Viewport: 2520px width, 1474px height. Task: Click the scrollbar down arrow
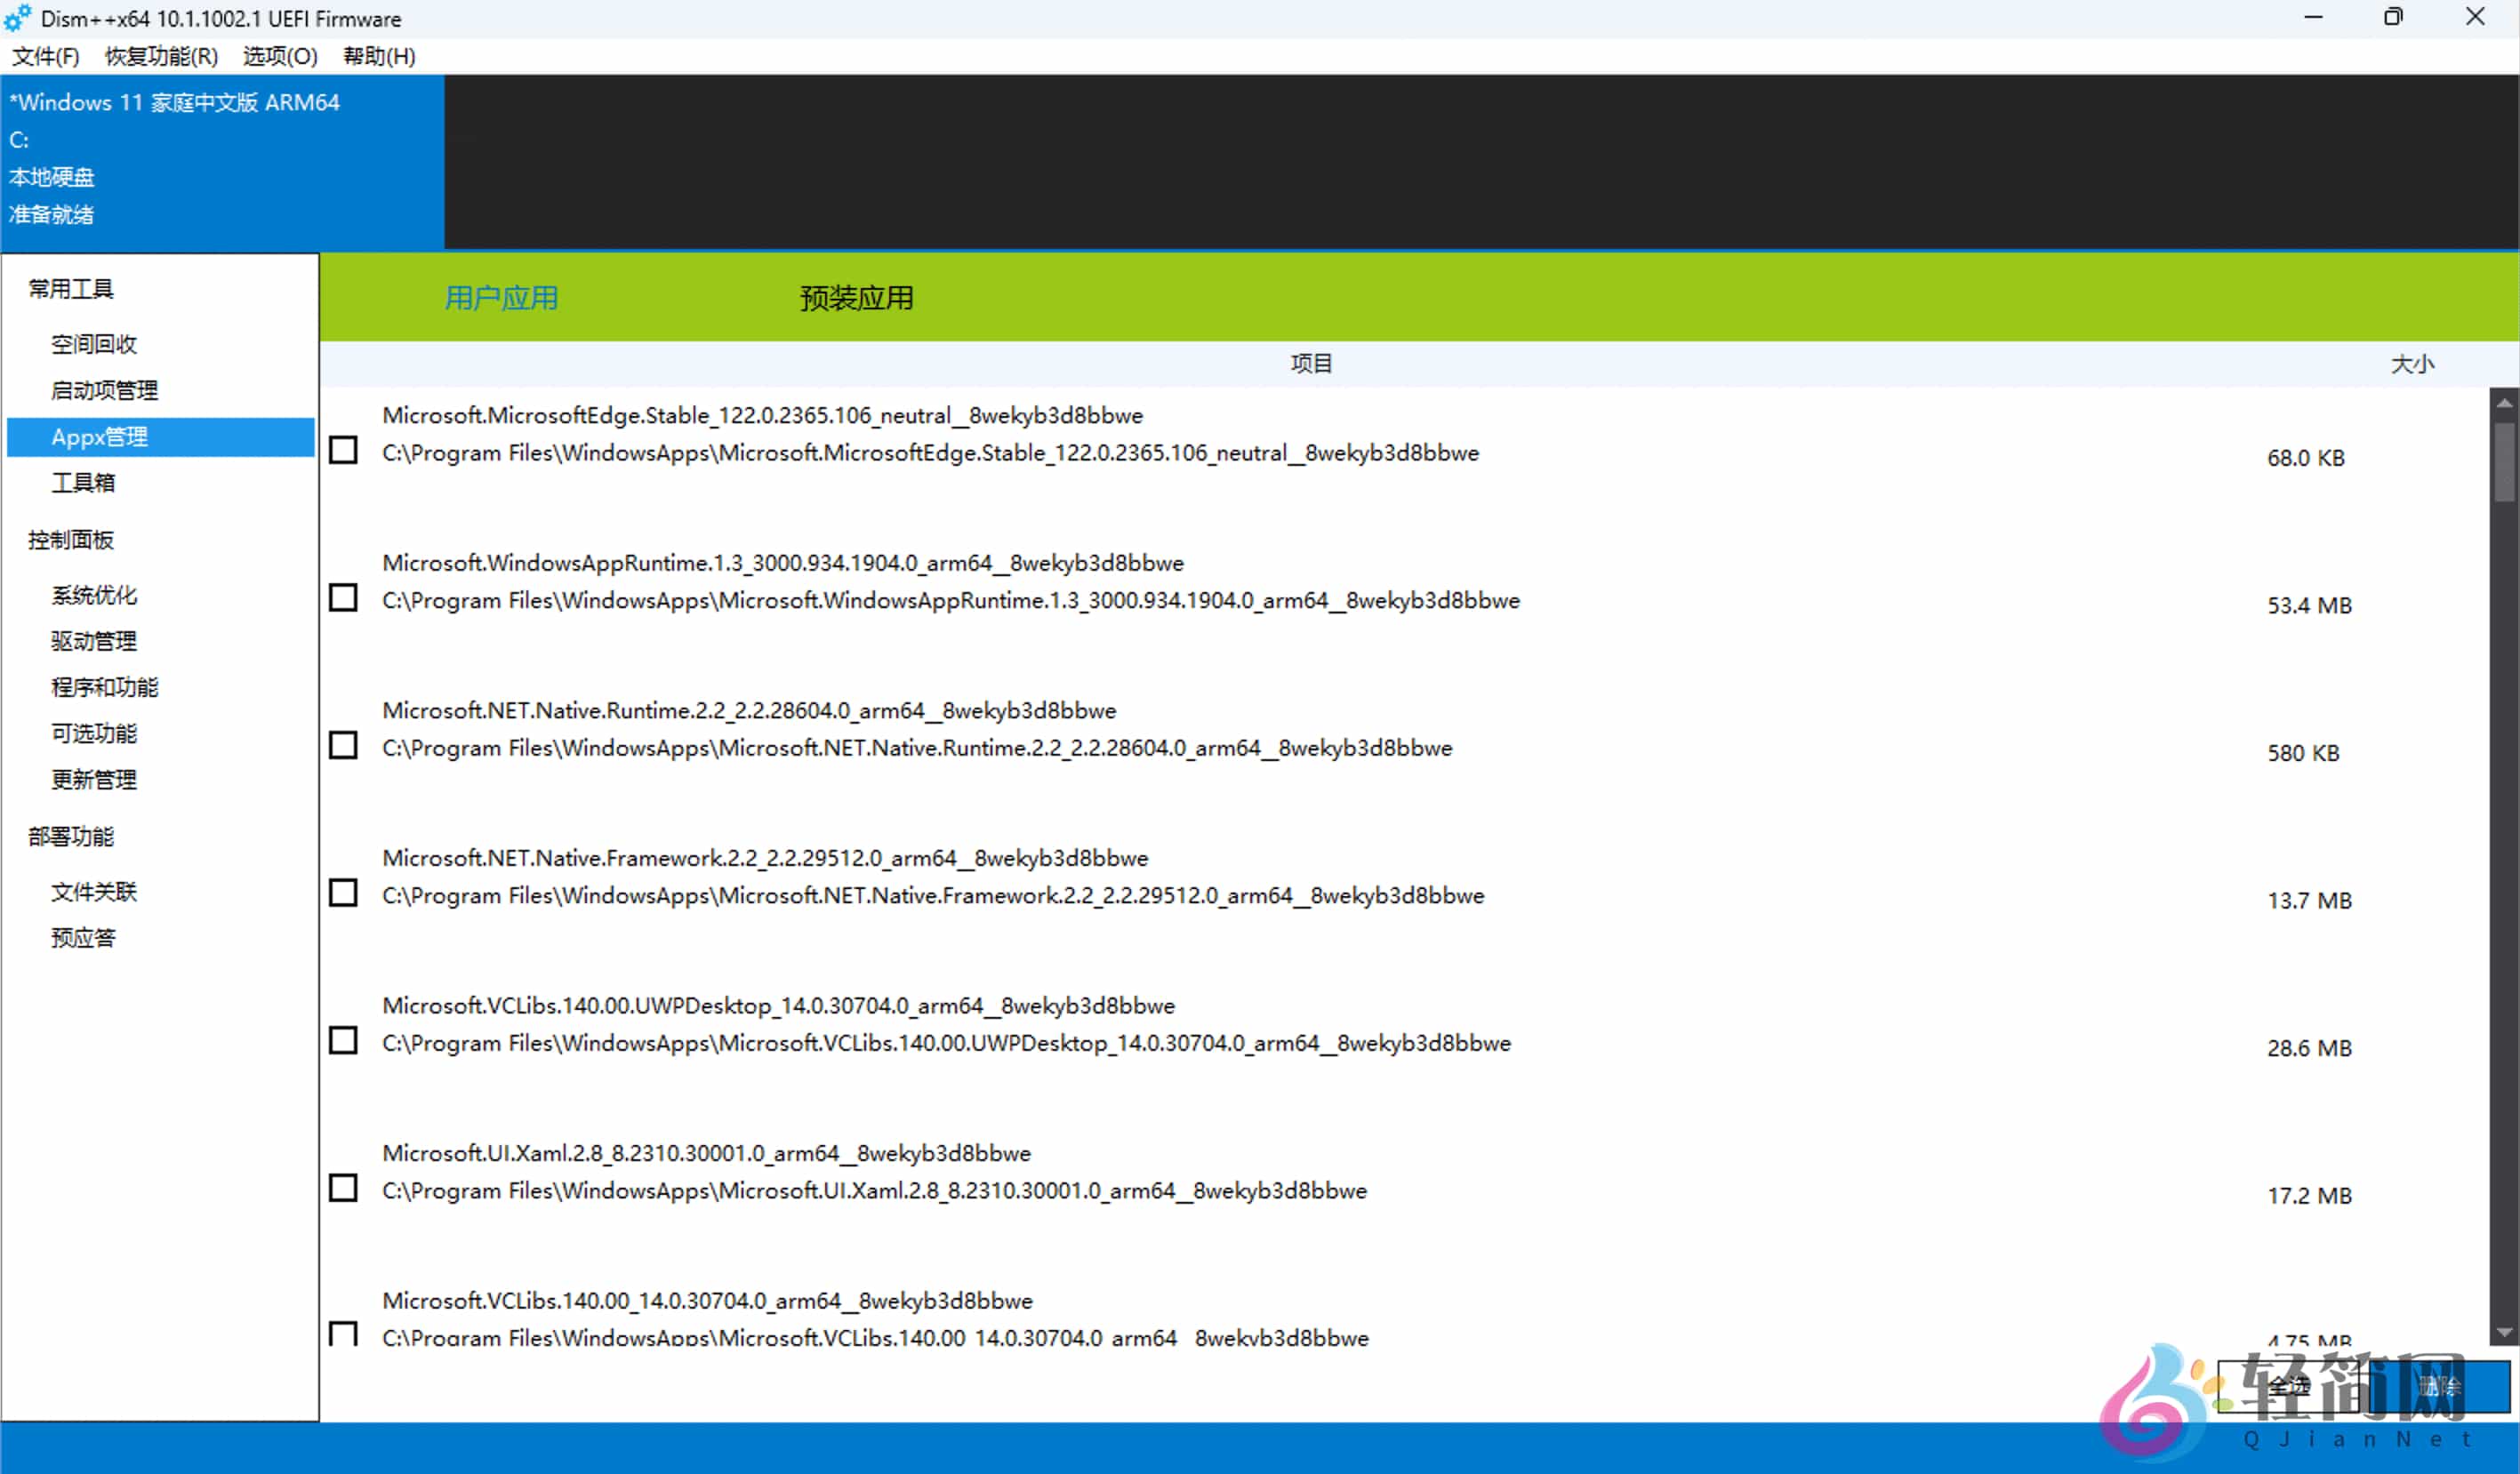(2504, 1333)
